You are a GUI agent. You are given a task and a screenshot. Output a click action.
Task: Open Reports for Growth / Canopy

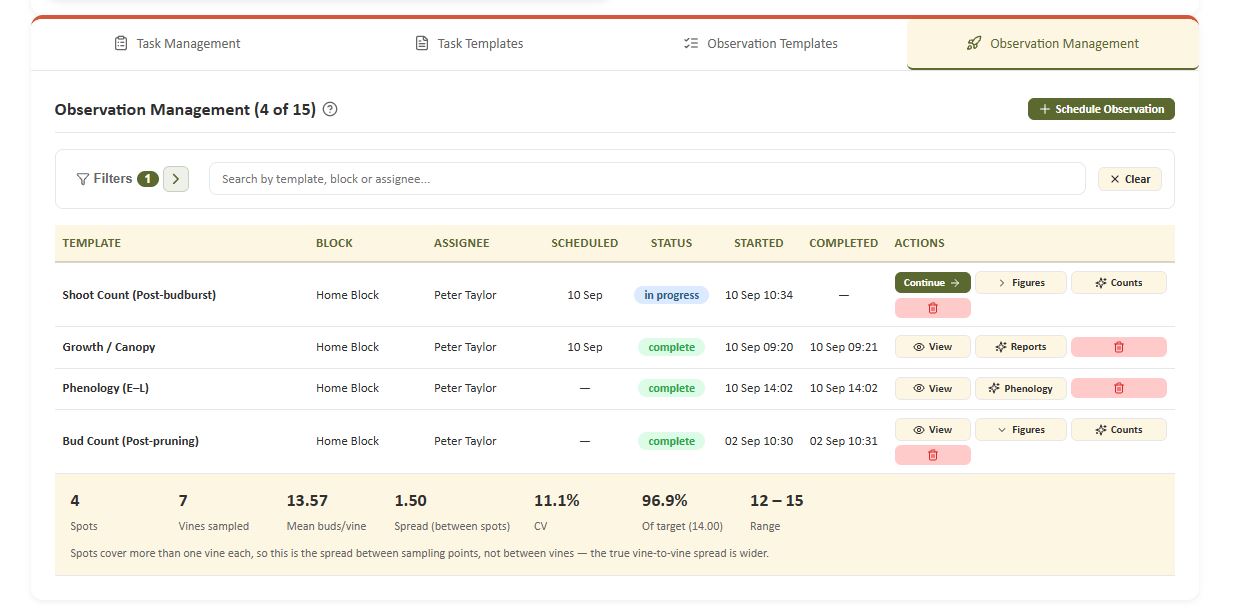pos(1021,347)
